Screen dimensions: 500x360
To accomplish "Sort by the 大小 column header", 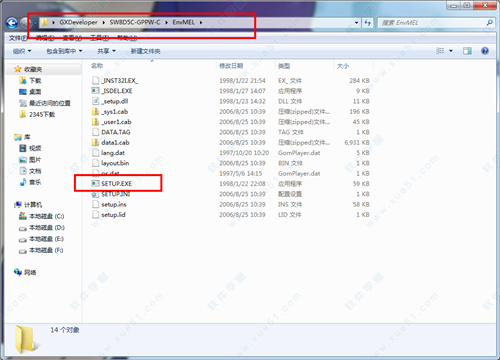I will 343,66.
